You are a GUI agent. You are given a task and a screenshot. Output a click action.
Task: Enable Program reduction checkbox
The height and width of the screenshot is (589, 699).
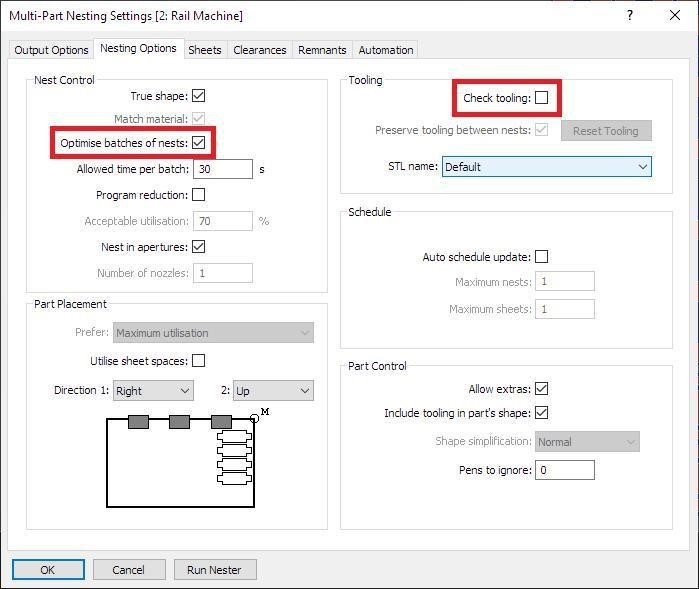pyautogui.click(x=198, y=195)
